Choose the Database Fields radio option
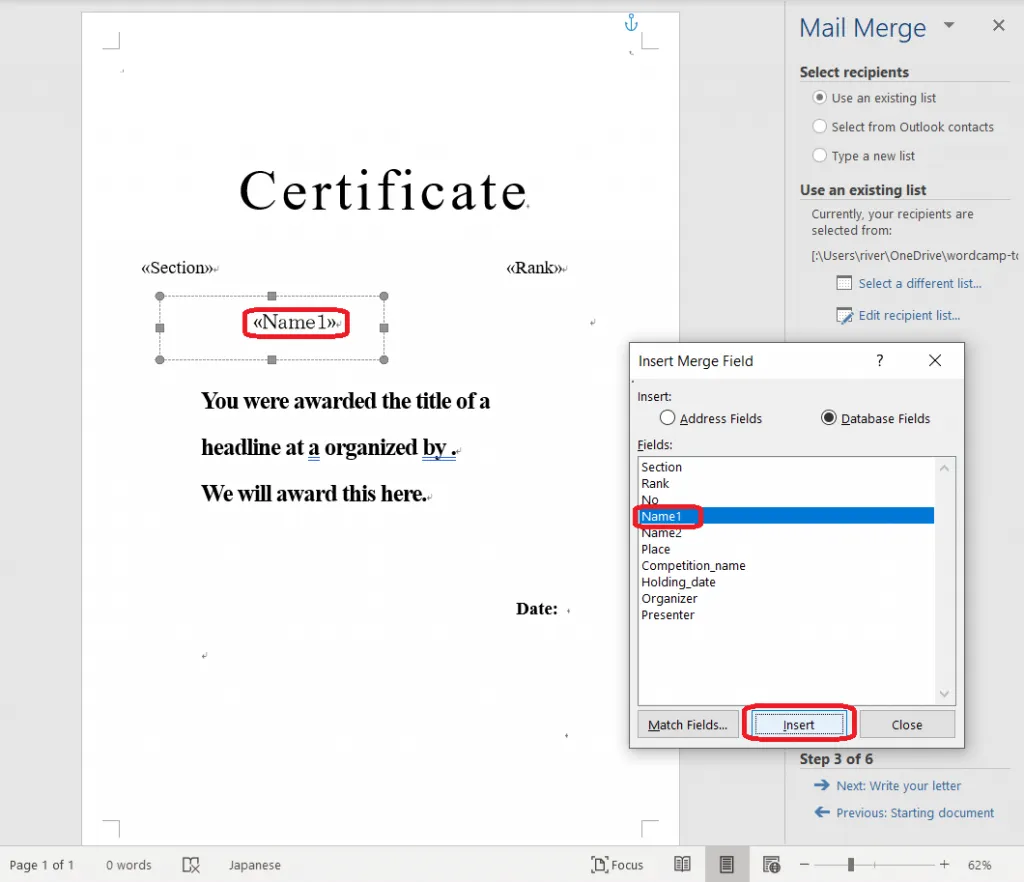 [x=828, y=418]
